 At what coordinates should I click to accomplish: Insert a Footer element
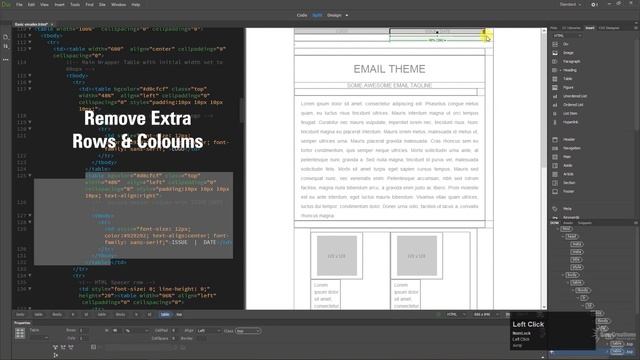568,191
